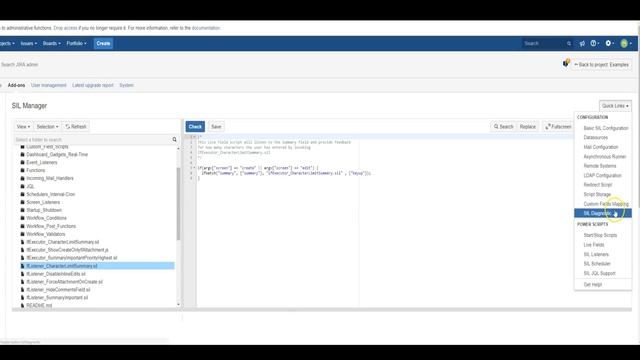The image size is (640, 360).
Task: Click the Screen_Listeners folder icon
Action: [22, 202]
